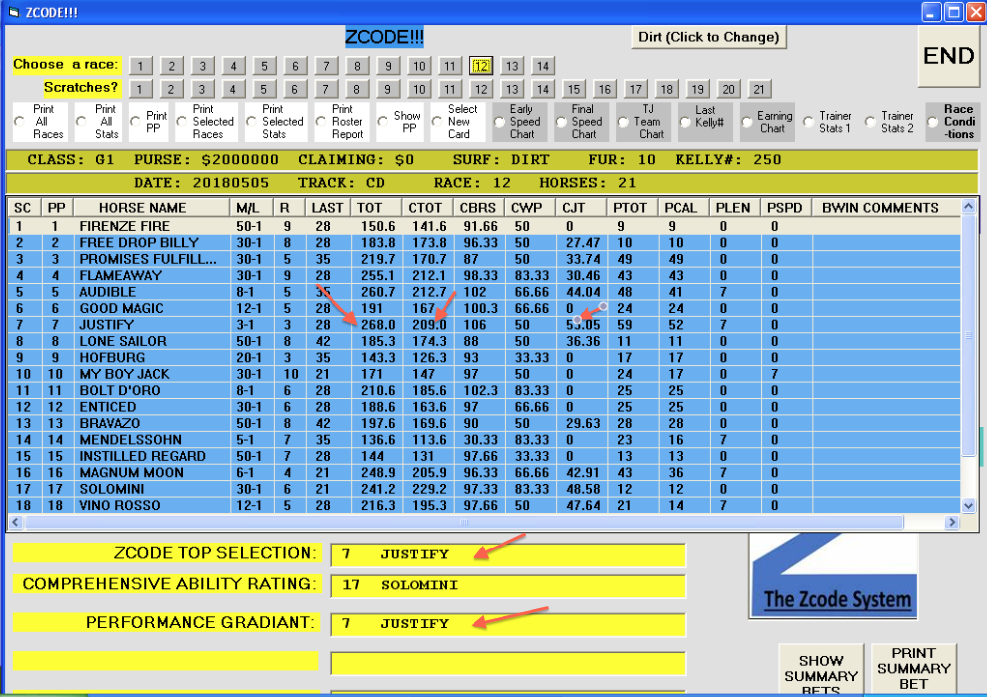Scratch horse 7 in the Scratches row
Screen dimensions: 990x697
pos(325,89)
